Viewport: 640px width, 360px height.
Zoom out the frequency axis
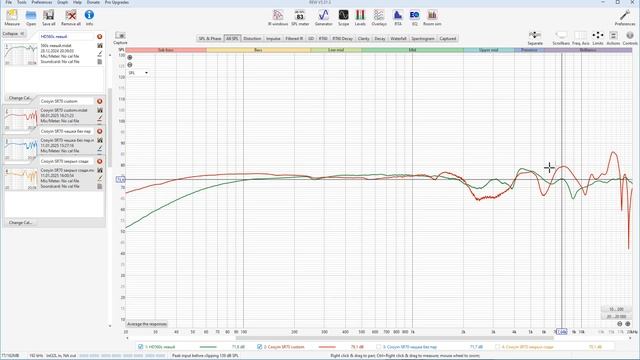pos(620,324)
